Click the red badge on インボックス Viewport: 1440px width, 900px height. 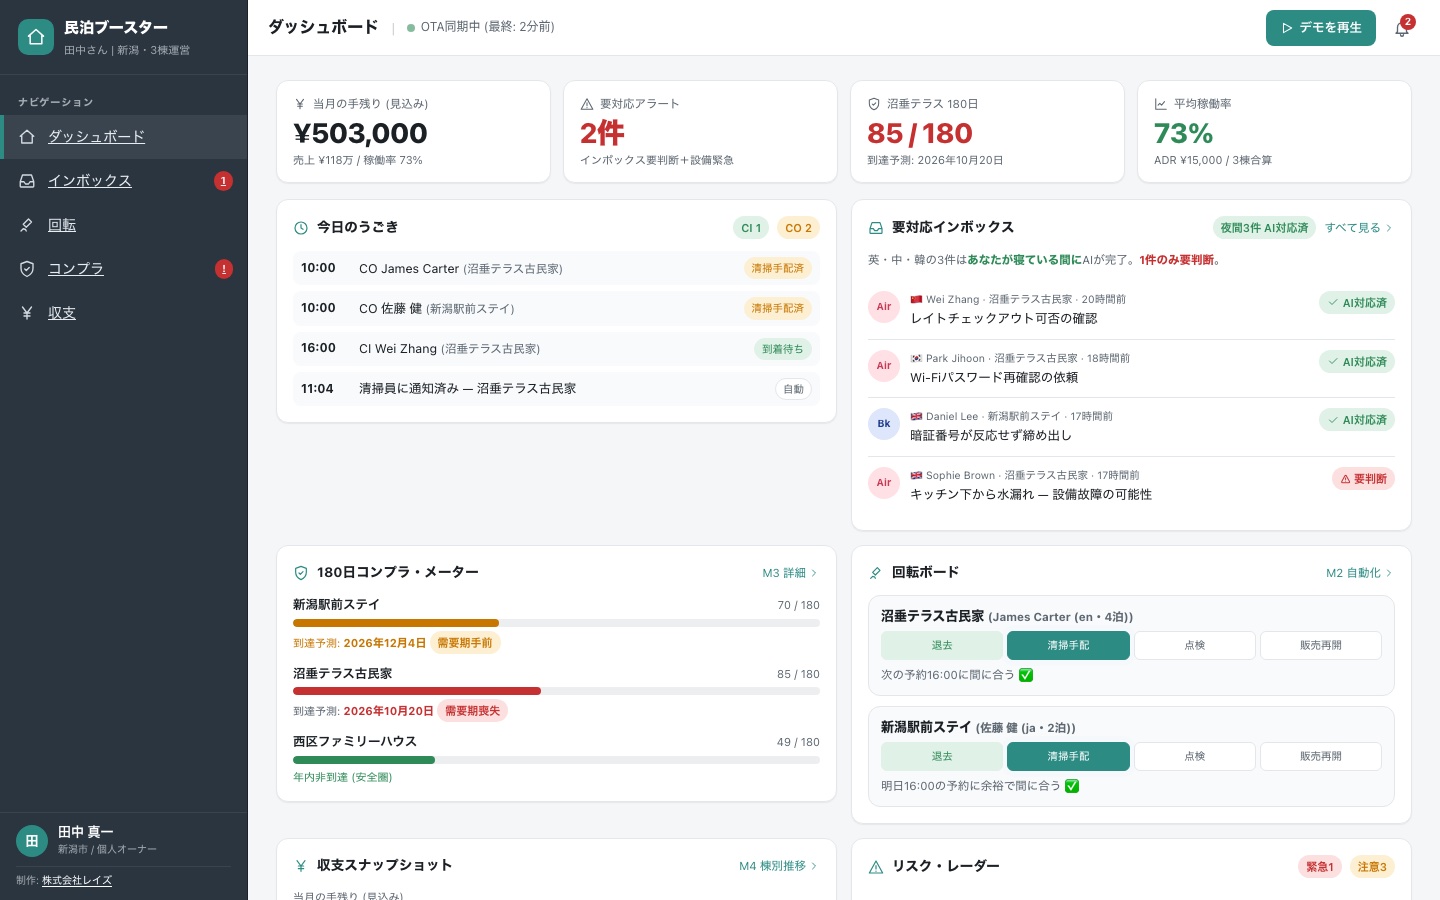223,181
